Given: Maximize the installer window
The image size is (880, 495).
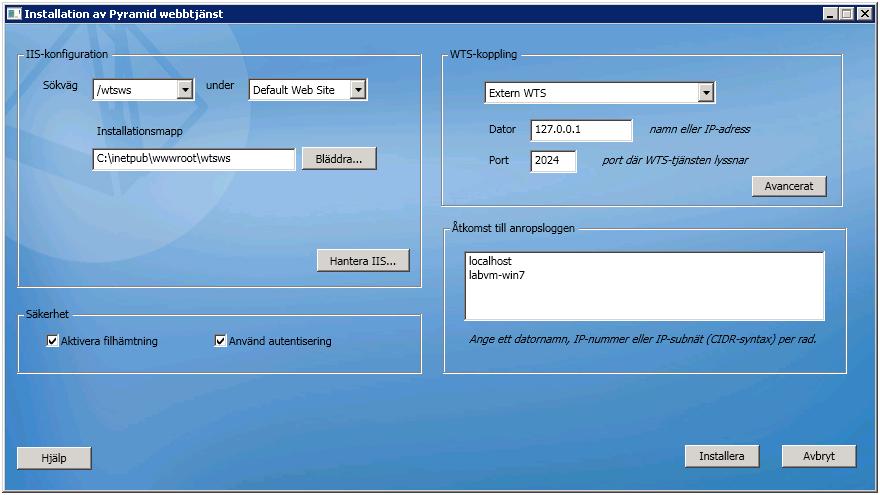Looking at the screenshot, I should click(847, 14).
